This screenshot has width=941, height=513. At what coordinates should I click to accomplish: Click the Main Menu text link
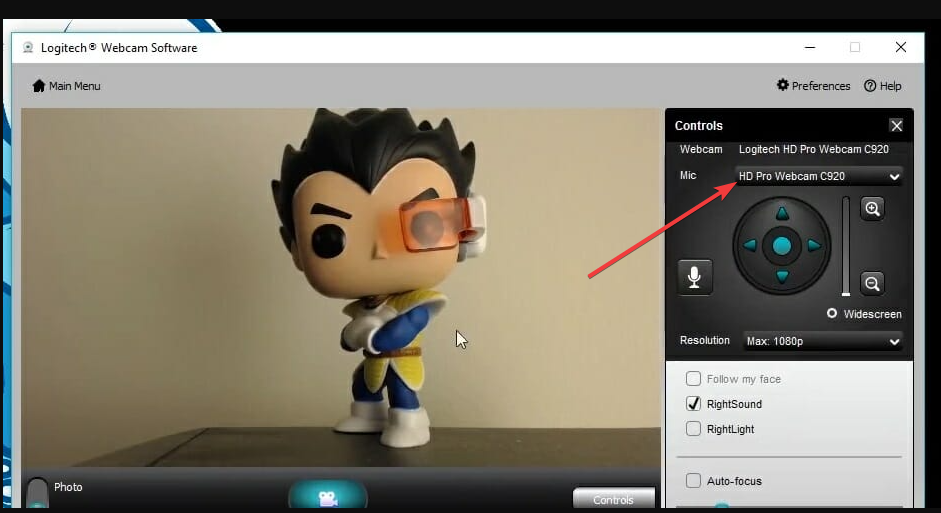pos(74,86)
